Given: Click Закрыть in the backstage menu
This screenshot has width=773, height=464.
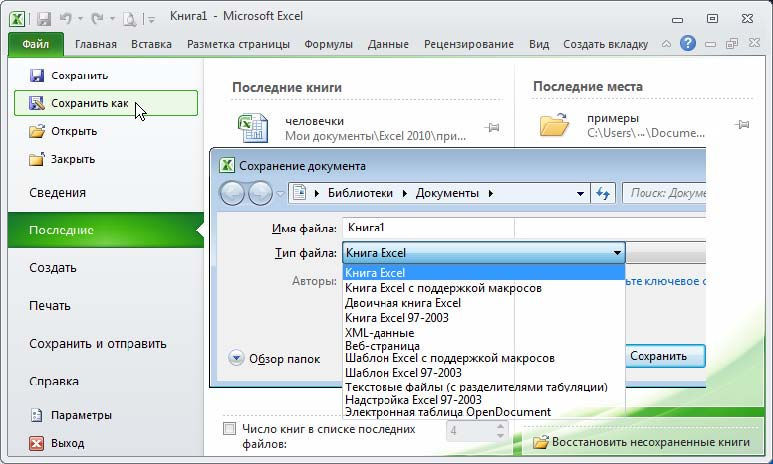Looking at the screenshot, I should click(105, 159).
